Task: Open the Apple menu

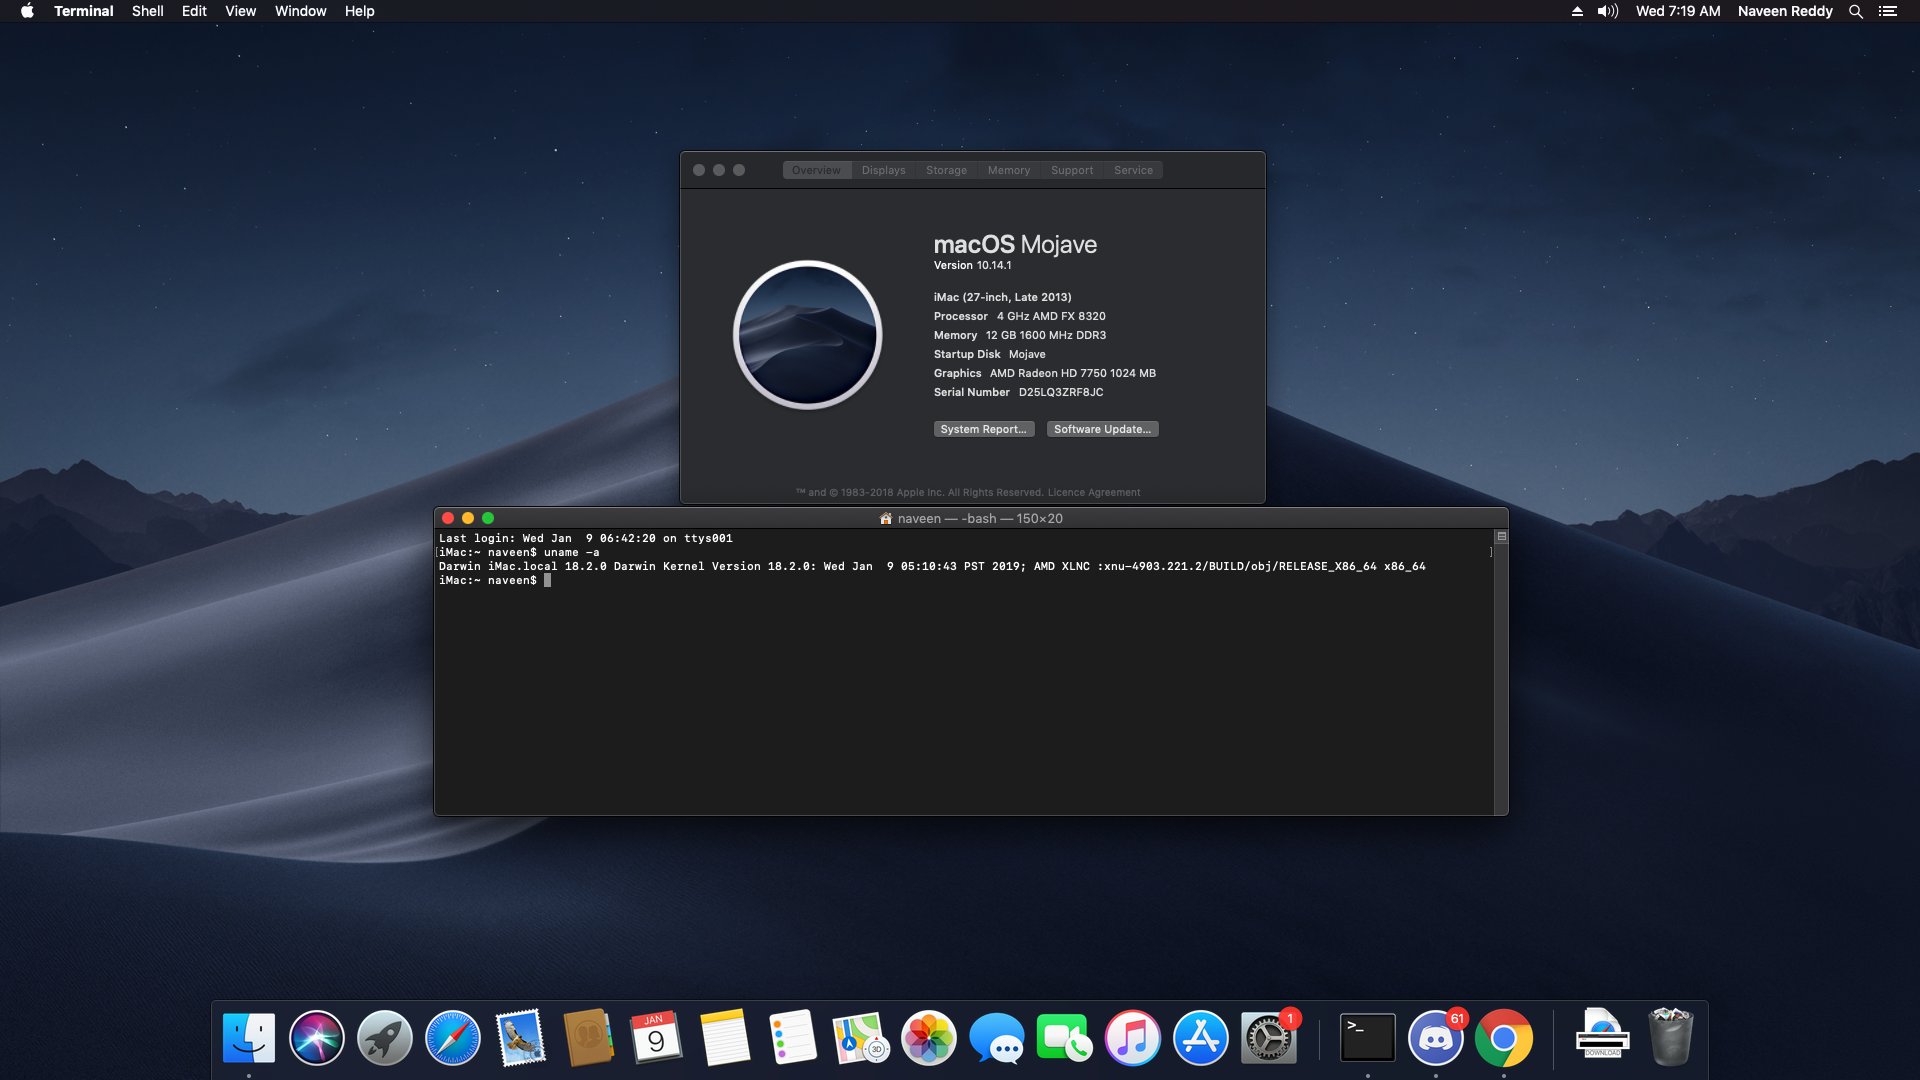Action: tap(27, 11)
